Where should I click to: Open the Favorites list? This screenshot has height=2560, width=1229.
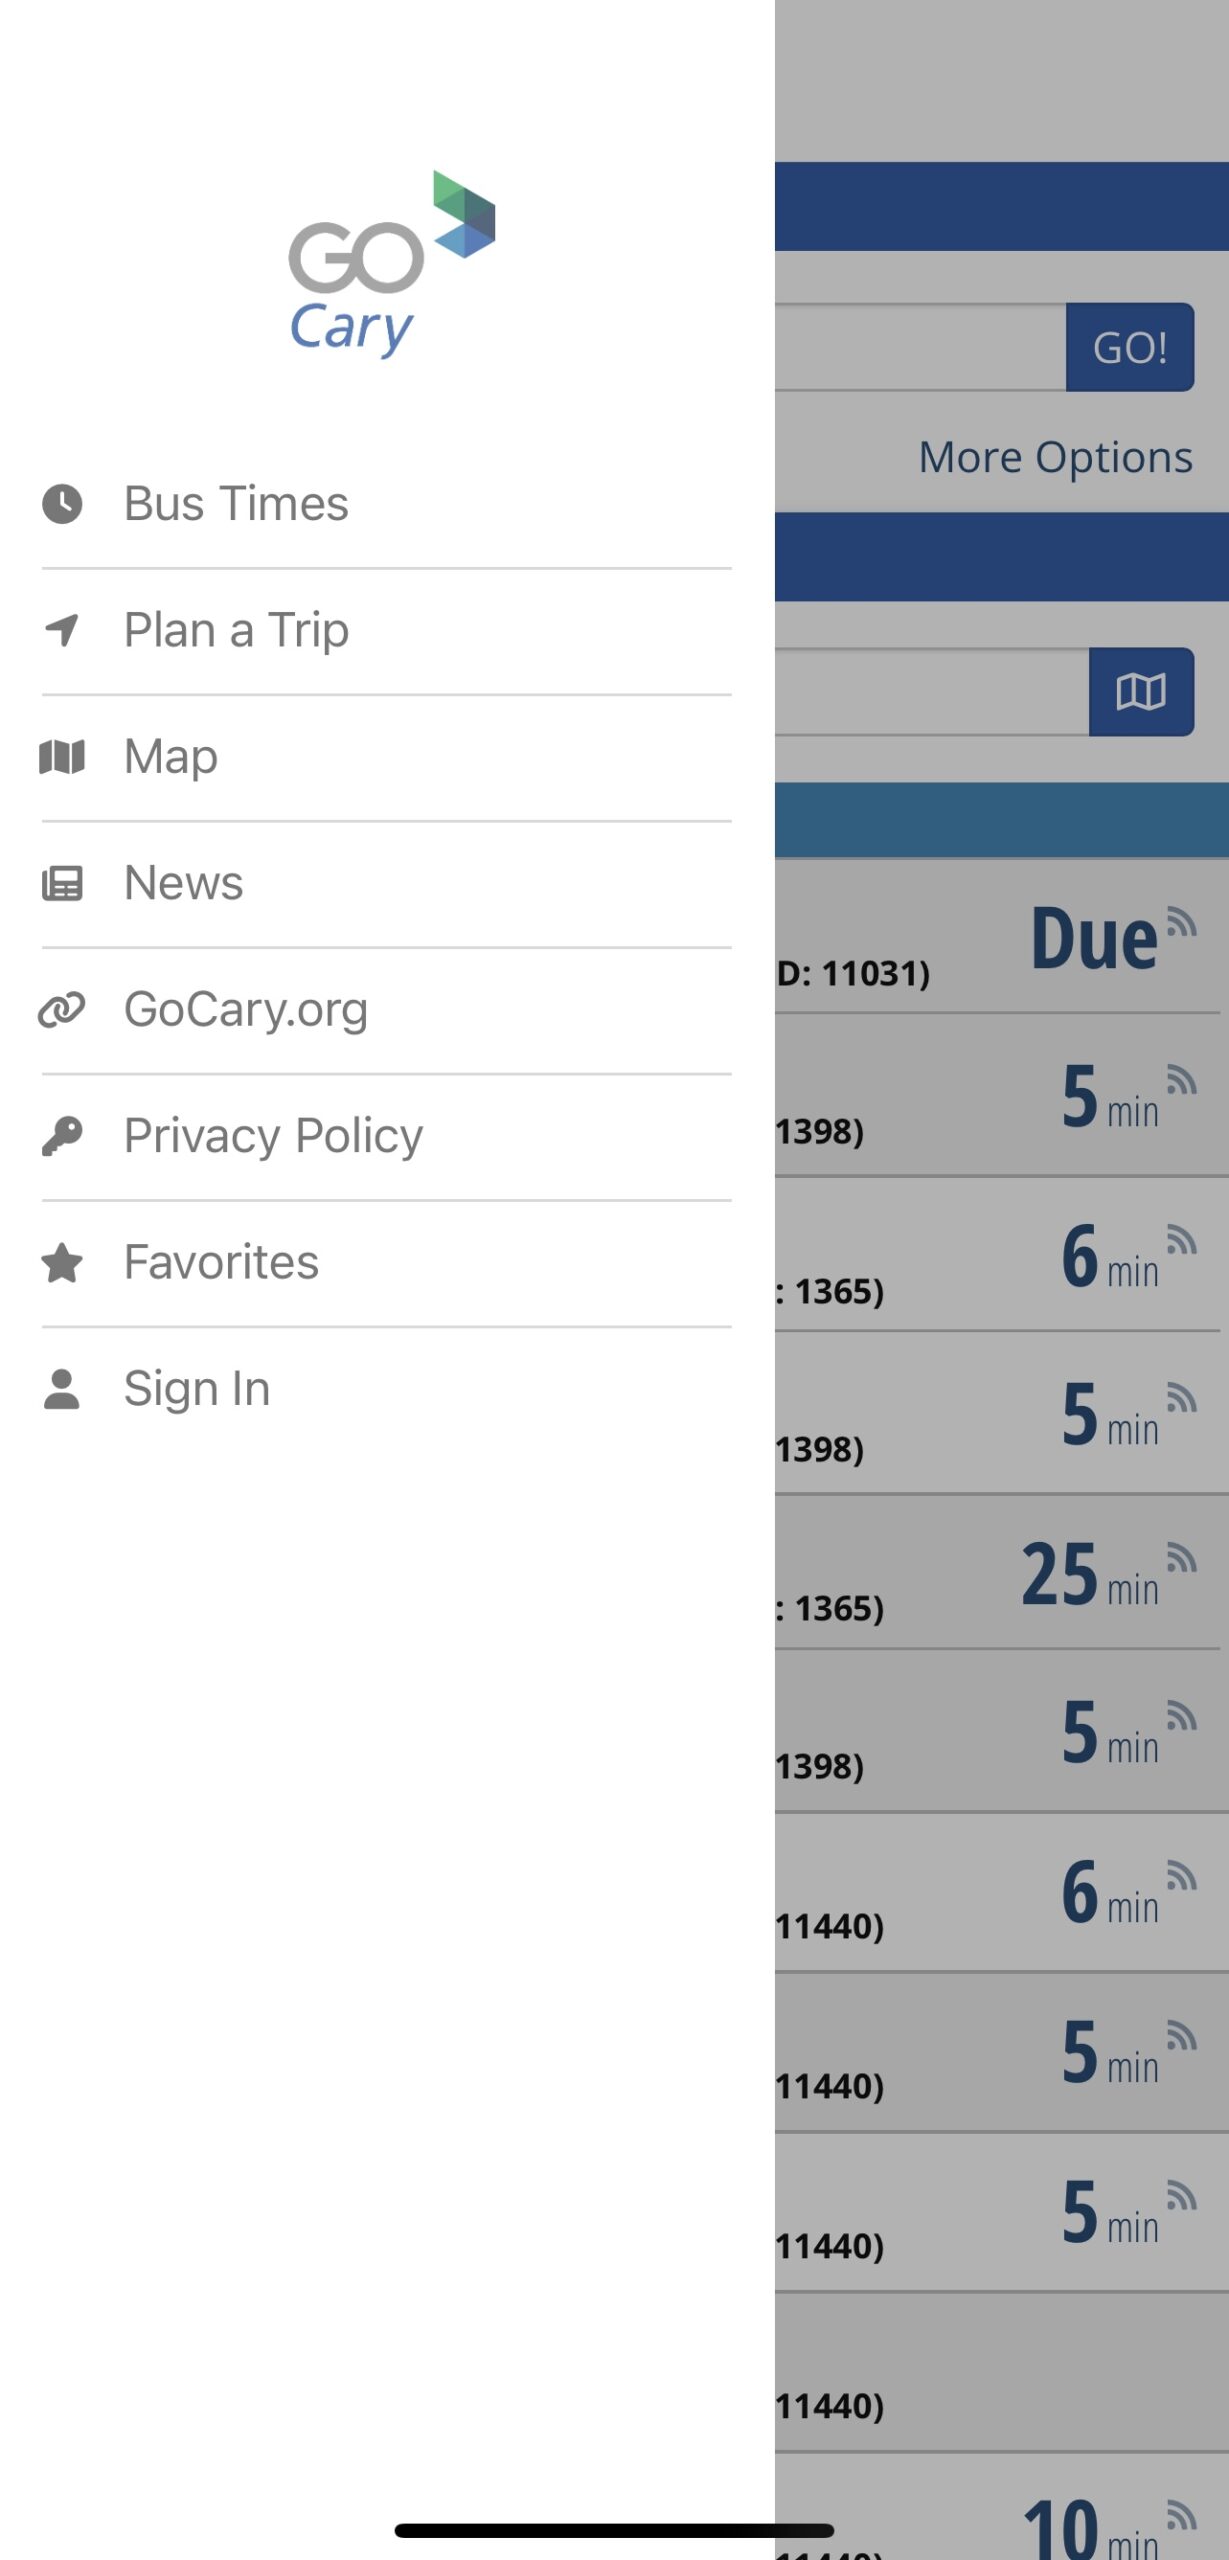click(386, 1263)
